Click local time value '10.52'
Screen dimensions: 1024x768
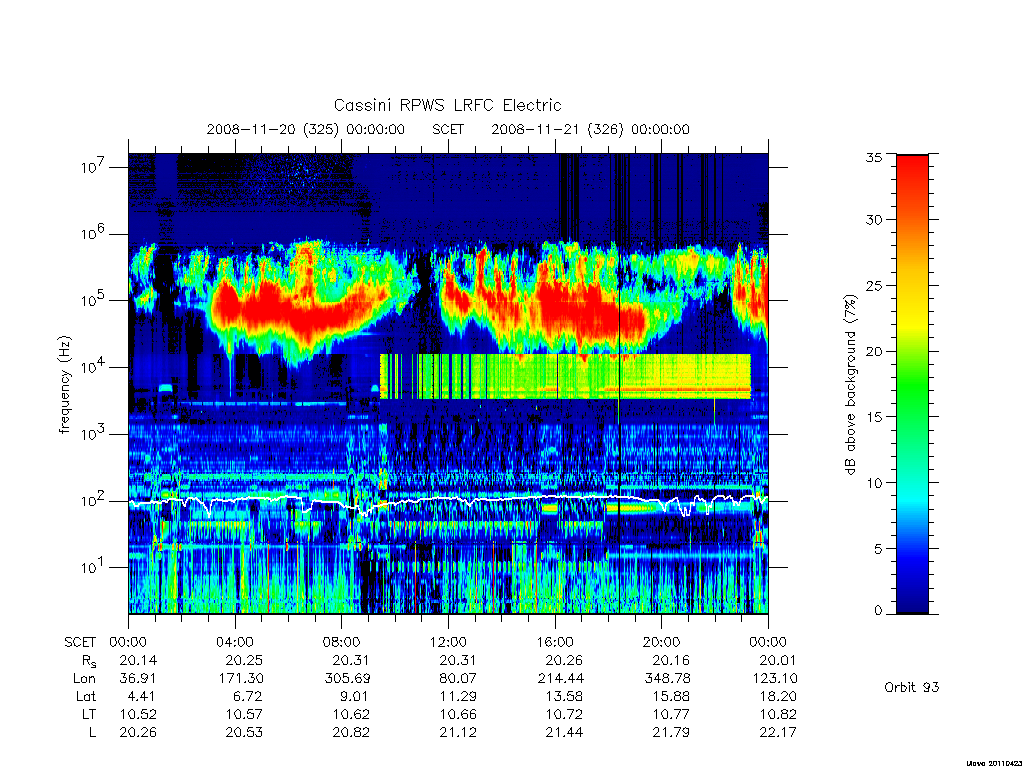pos(138,714)
